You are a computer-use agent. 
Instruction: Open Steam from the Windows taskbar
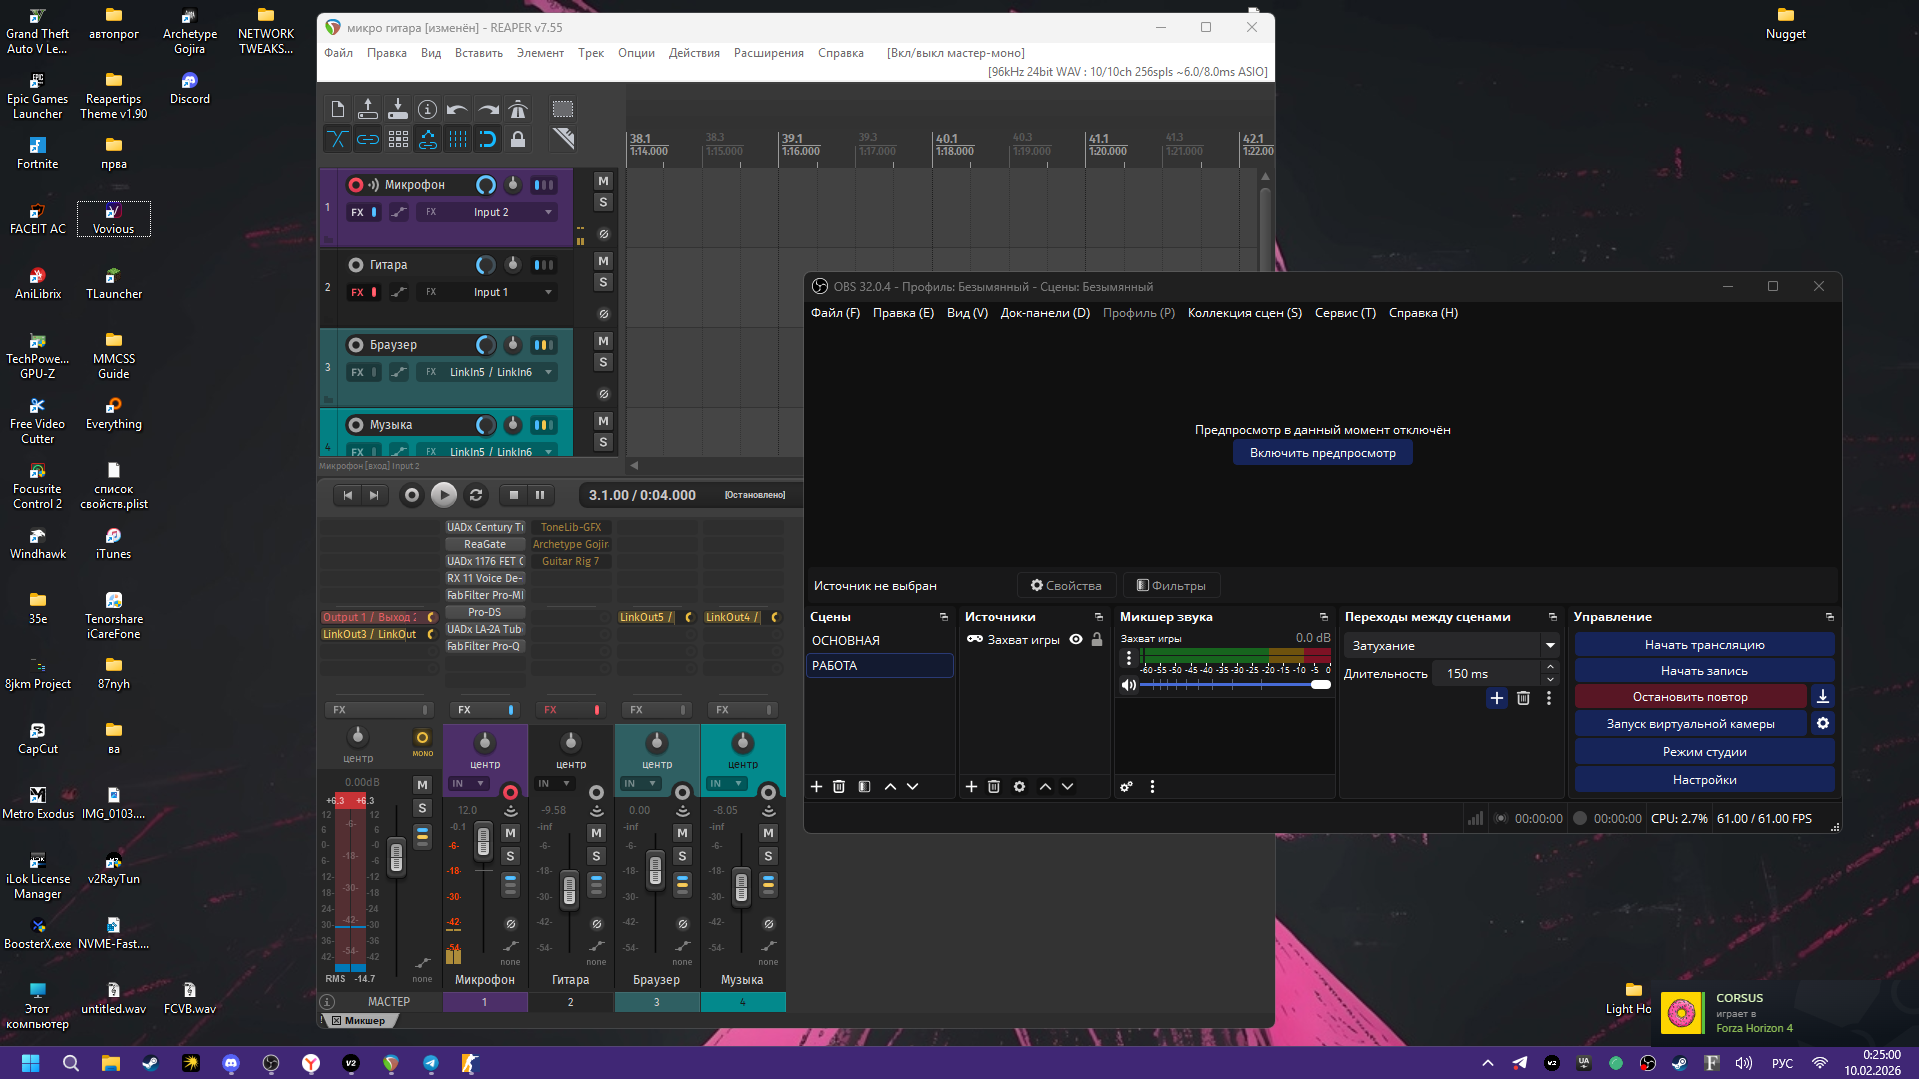(x=151, y=1063)
